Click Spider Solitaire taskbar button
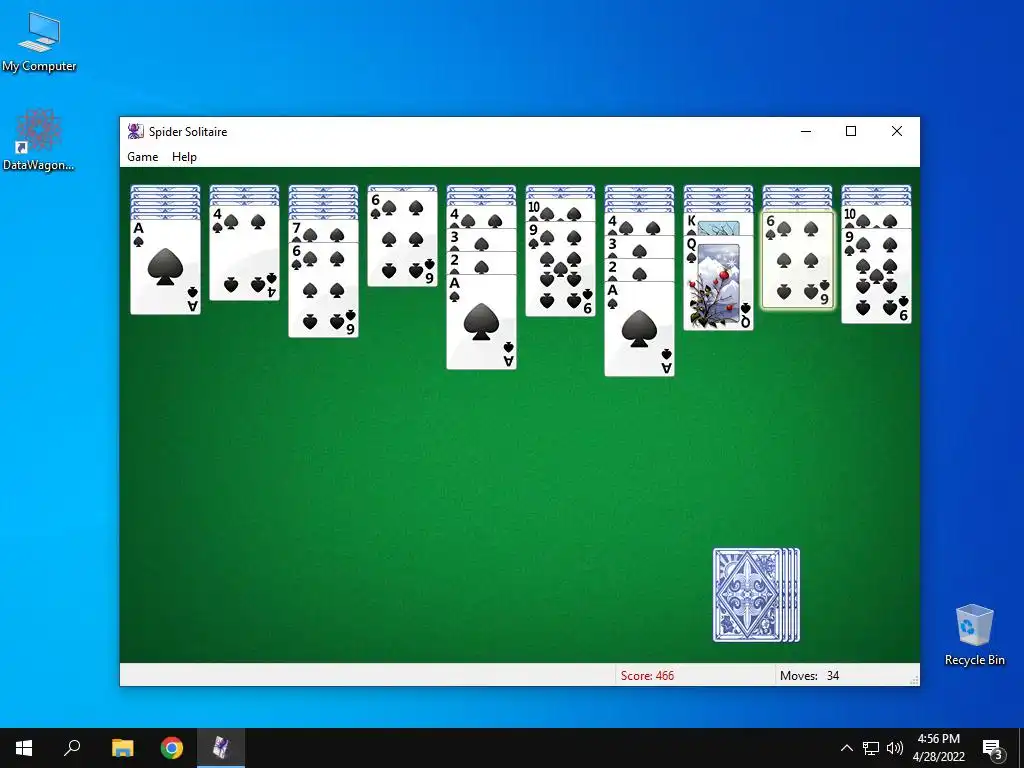 [x=221, y=748]
